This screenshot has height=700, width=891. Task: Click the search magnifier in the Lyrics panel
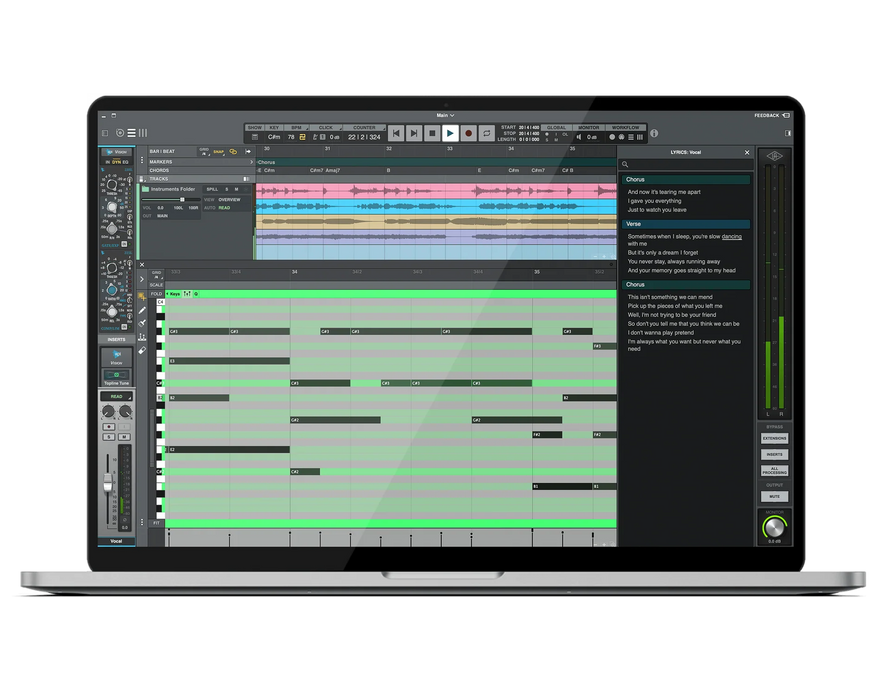[x=625, y=164]
